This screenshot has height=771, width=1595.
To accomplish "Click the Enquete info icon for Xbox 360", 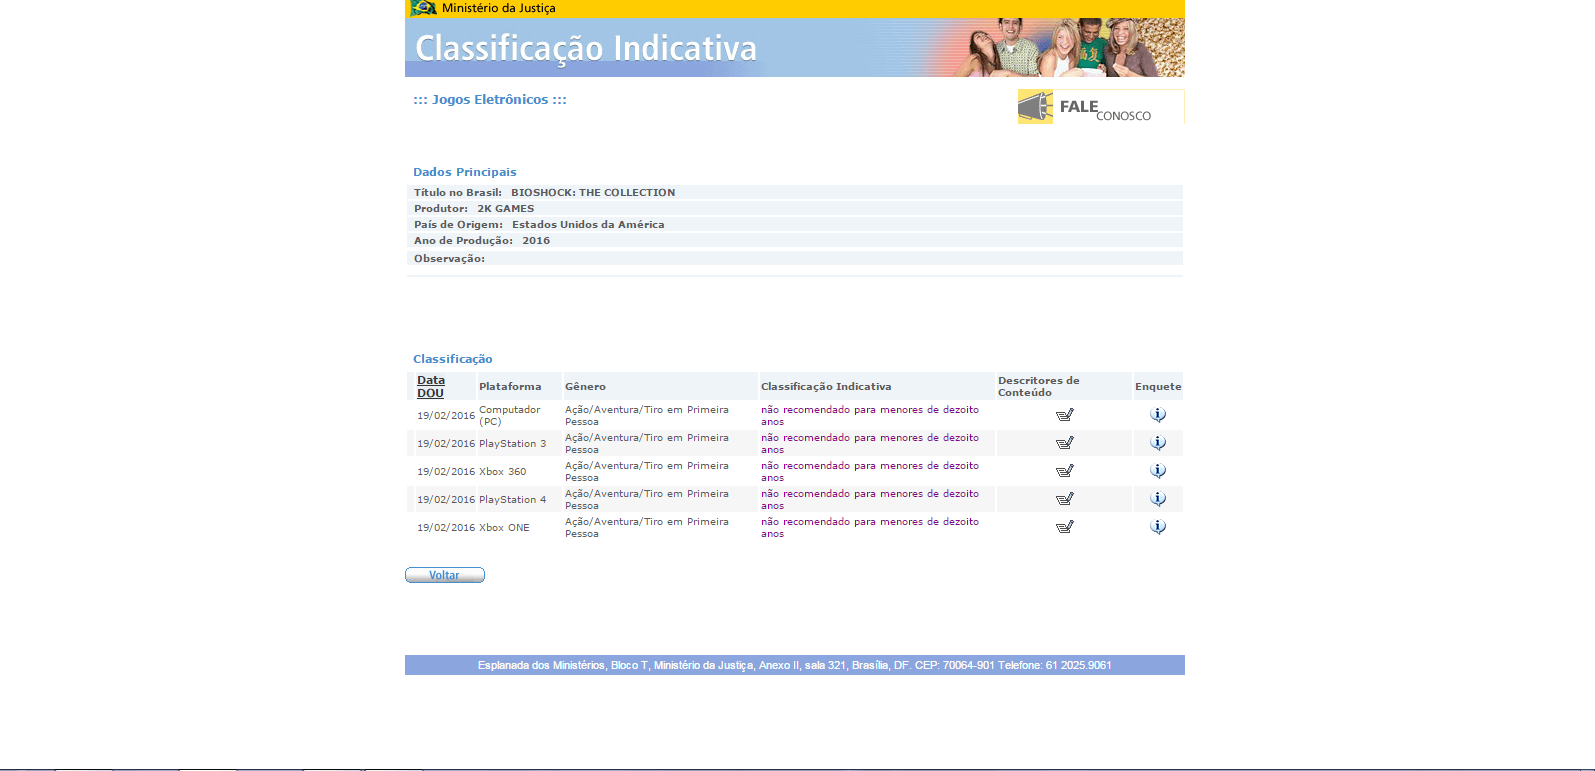I will click(x=1158, y=471).
